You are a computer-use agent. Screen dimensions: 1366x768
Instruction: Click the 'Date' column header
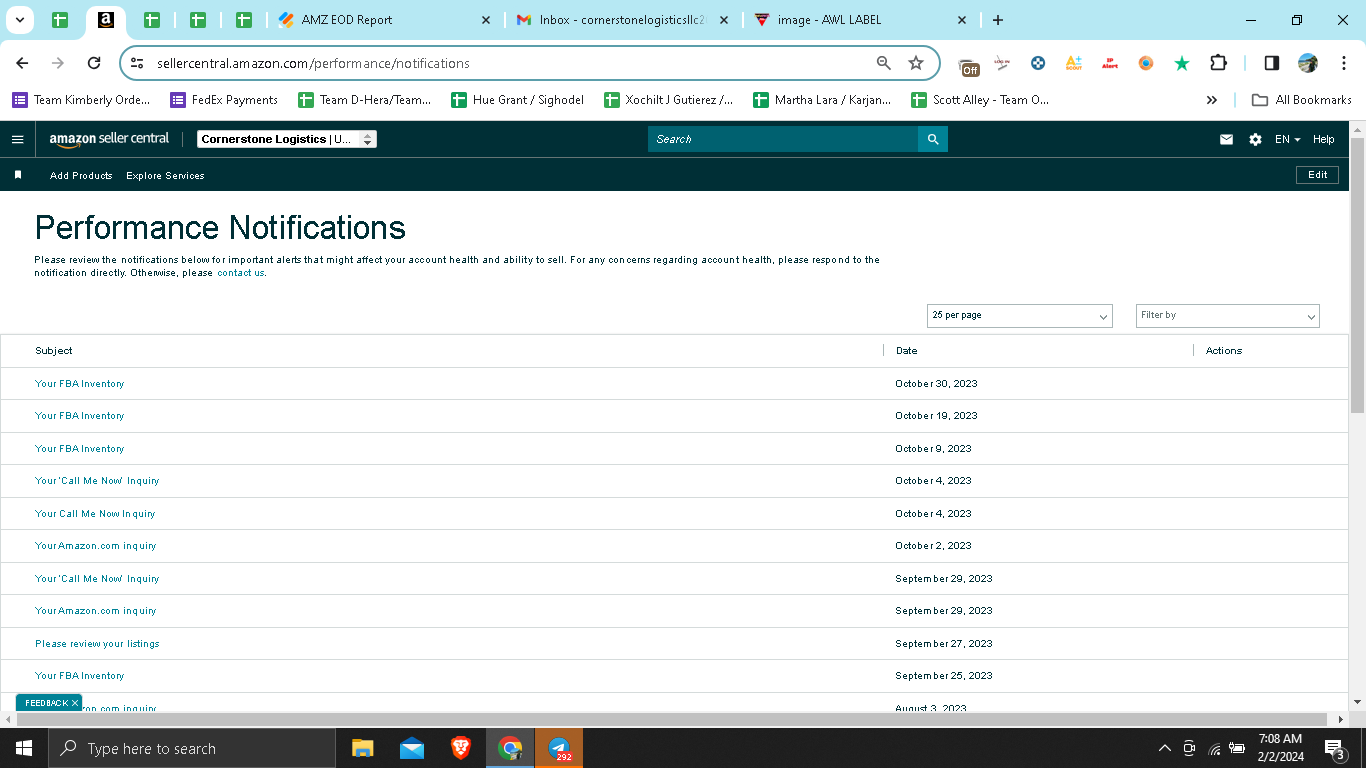(x=907, y=351)
